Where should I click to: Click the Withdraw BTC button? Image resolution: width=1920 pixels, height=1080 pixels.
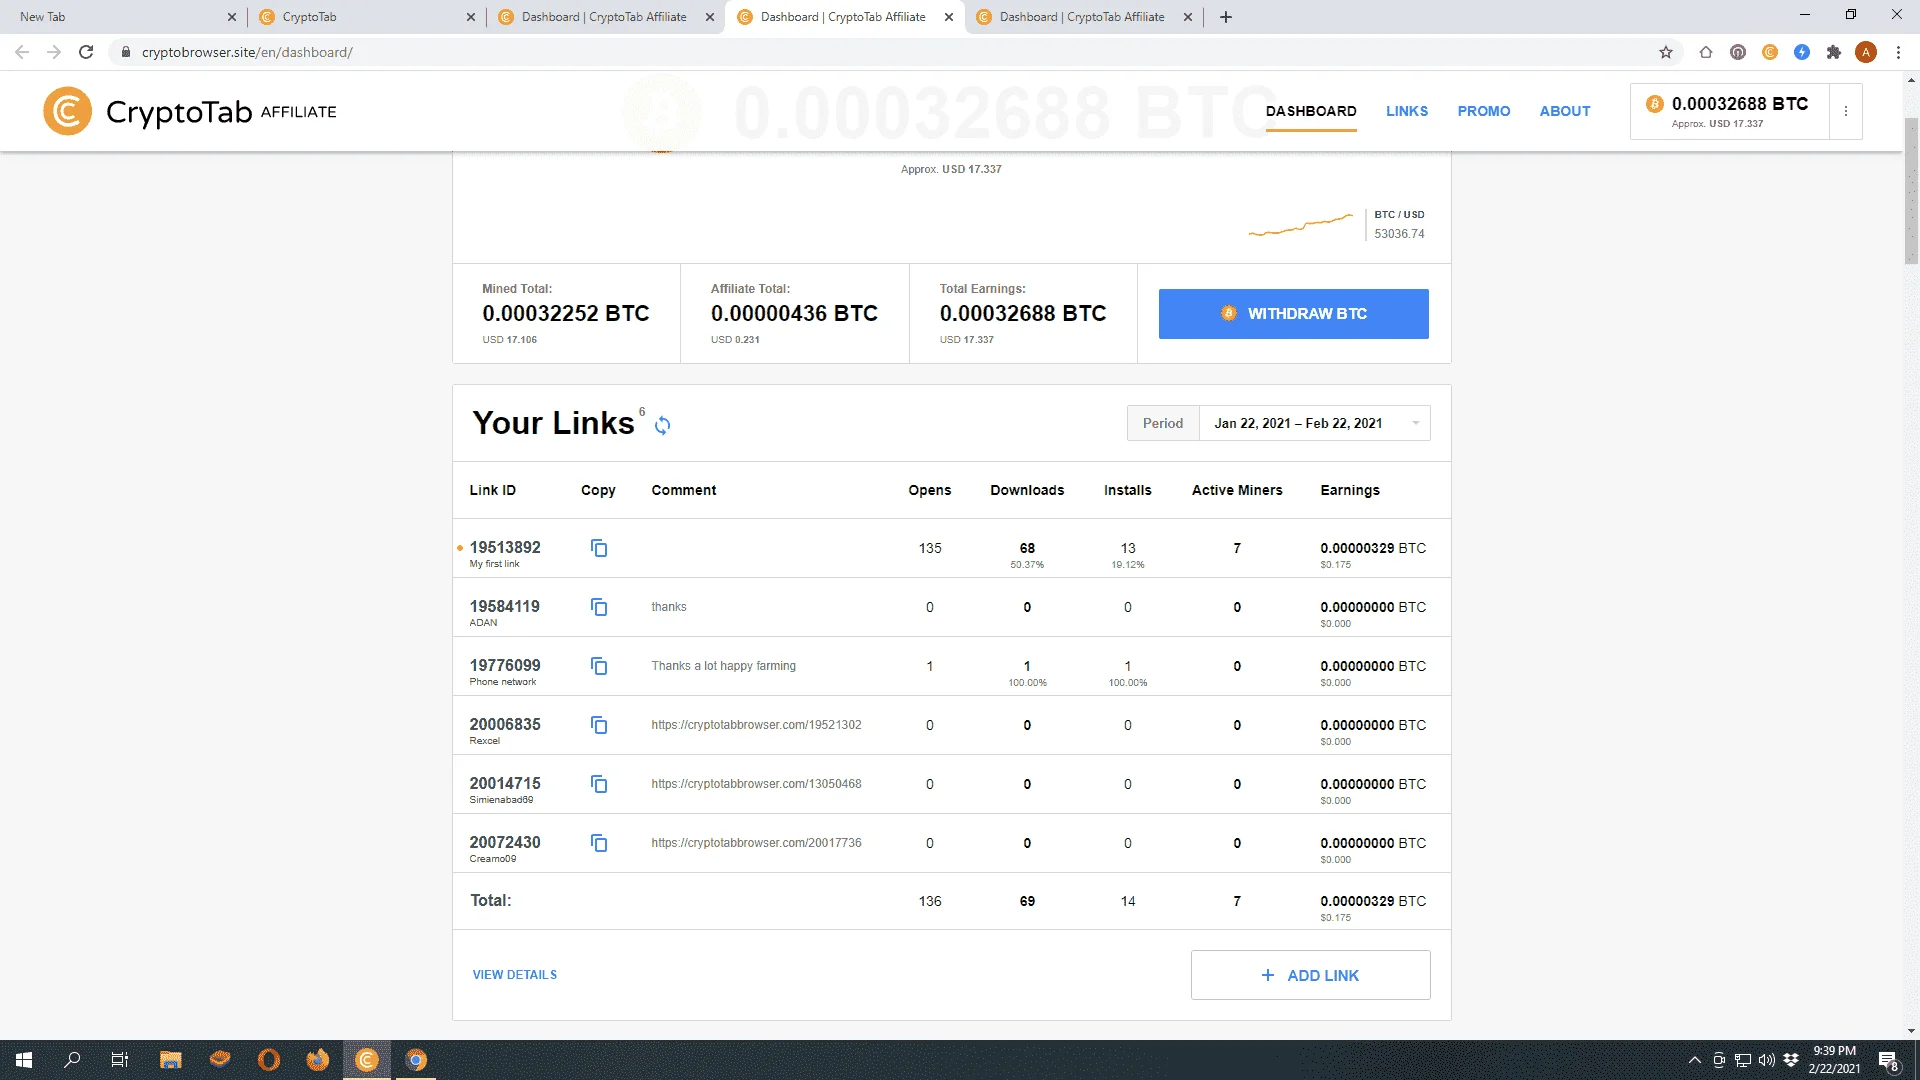[x=1293, y=314]
